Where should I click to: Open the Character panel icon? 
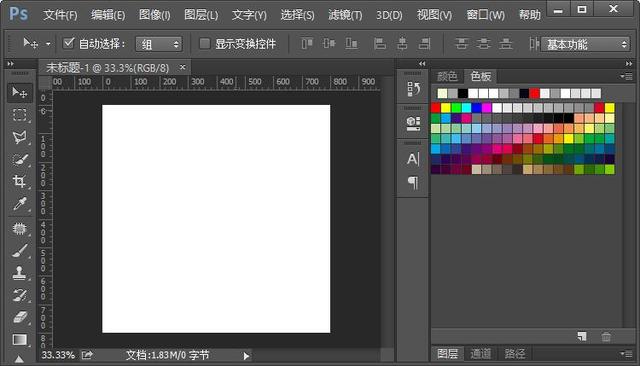413,159
